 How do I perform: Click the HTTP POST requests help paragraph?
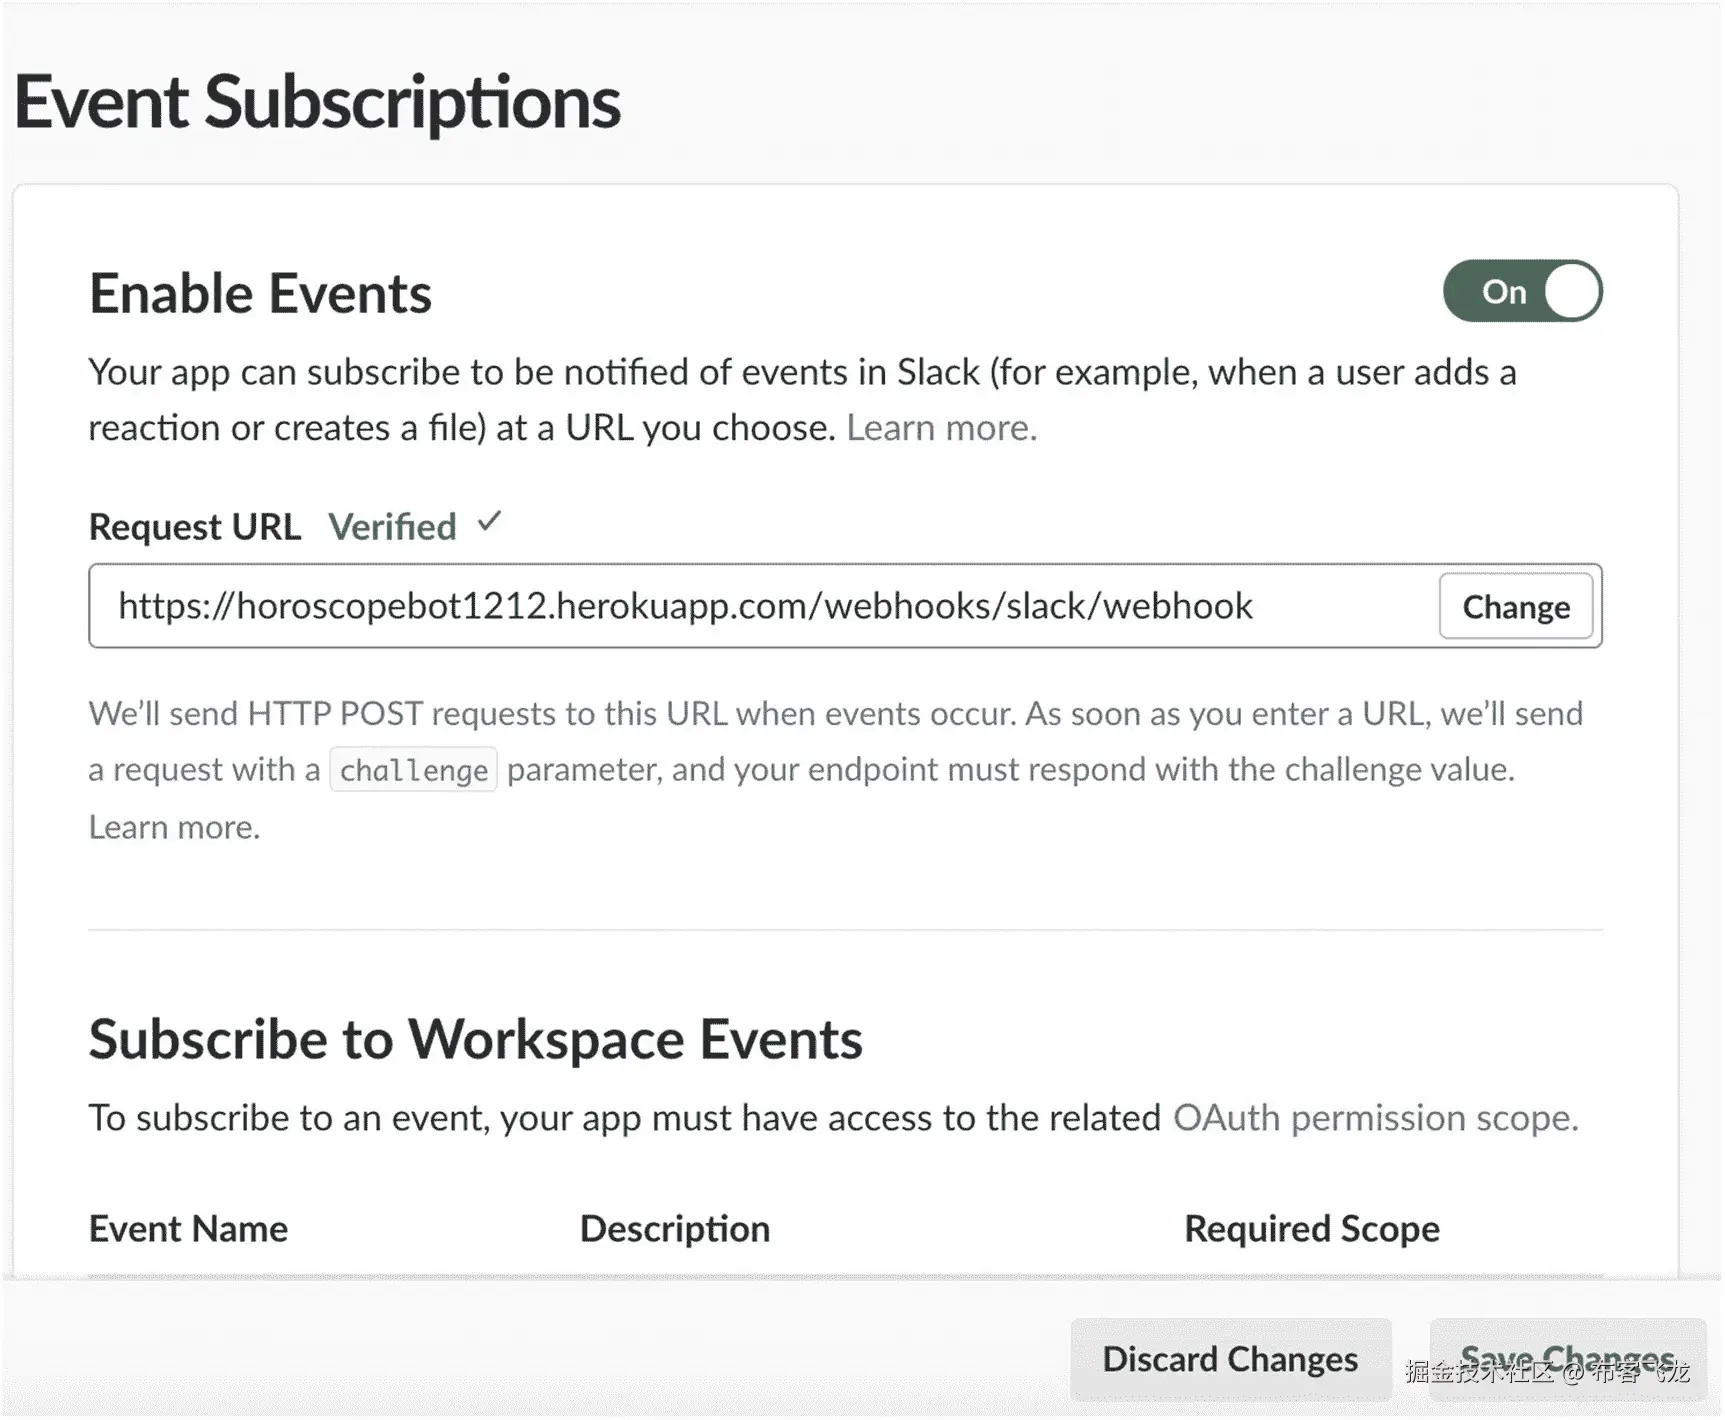tap(835, 714)
